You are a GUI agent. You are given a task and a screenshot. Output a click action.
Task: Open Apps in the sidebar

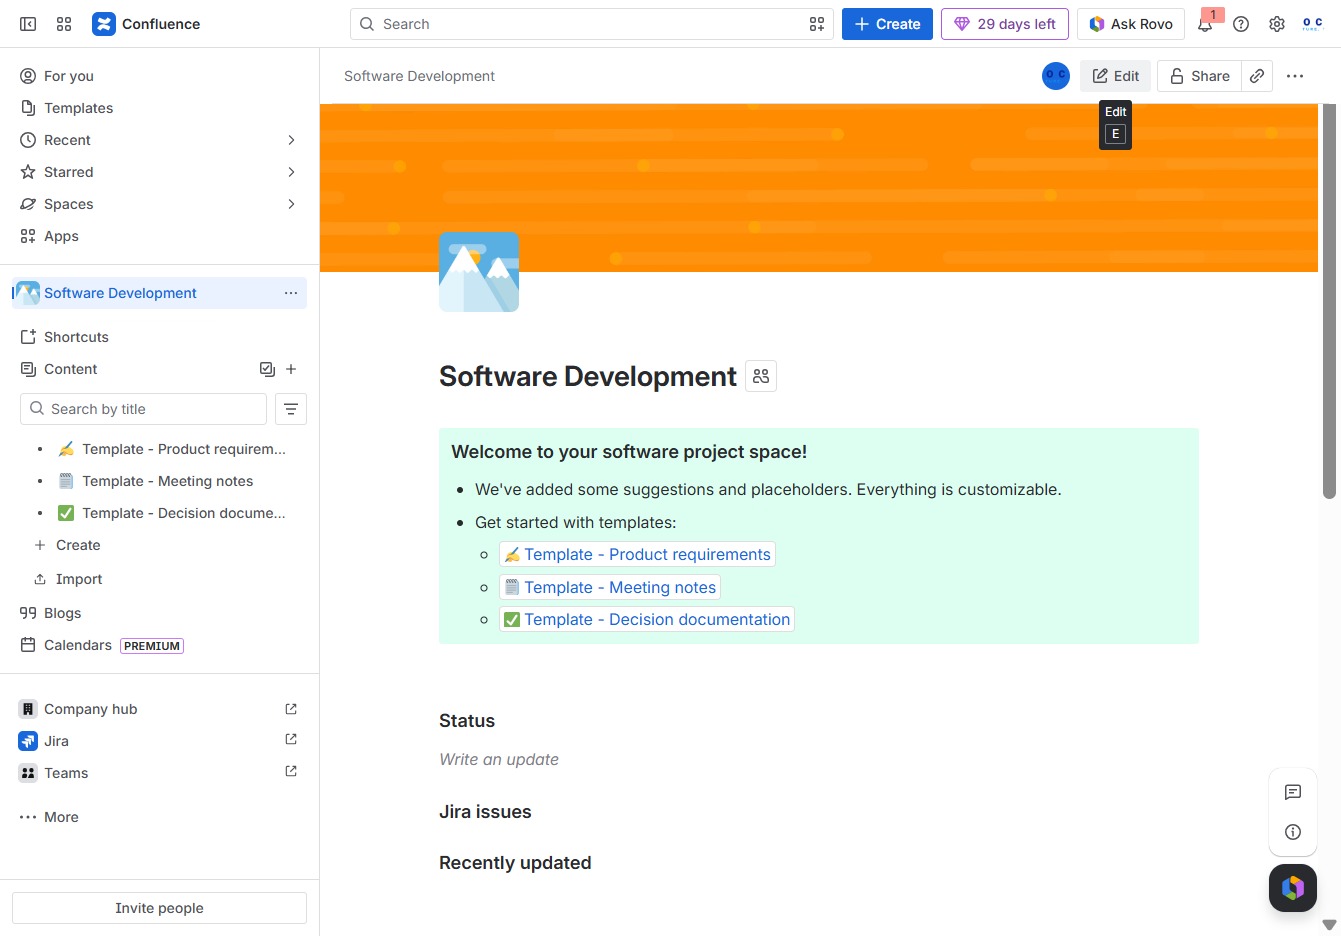point(159,236)
